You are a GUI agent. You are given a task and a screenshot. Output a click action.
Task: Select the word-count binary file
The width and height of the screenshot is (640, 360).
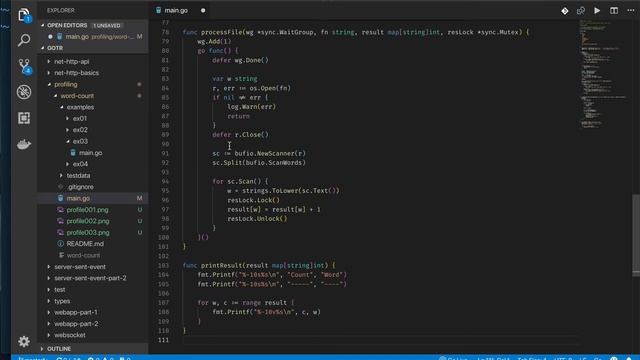point(83,255)
